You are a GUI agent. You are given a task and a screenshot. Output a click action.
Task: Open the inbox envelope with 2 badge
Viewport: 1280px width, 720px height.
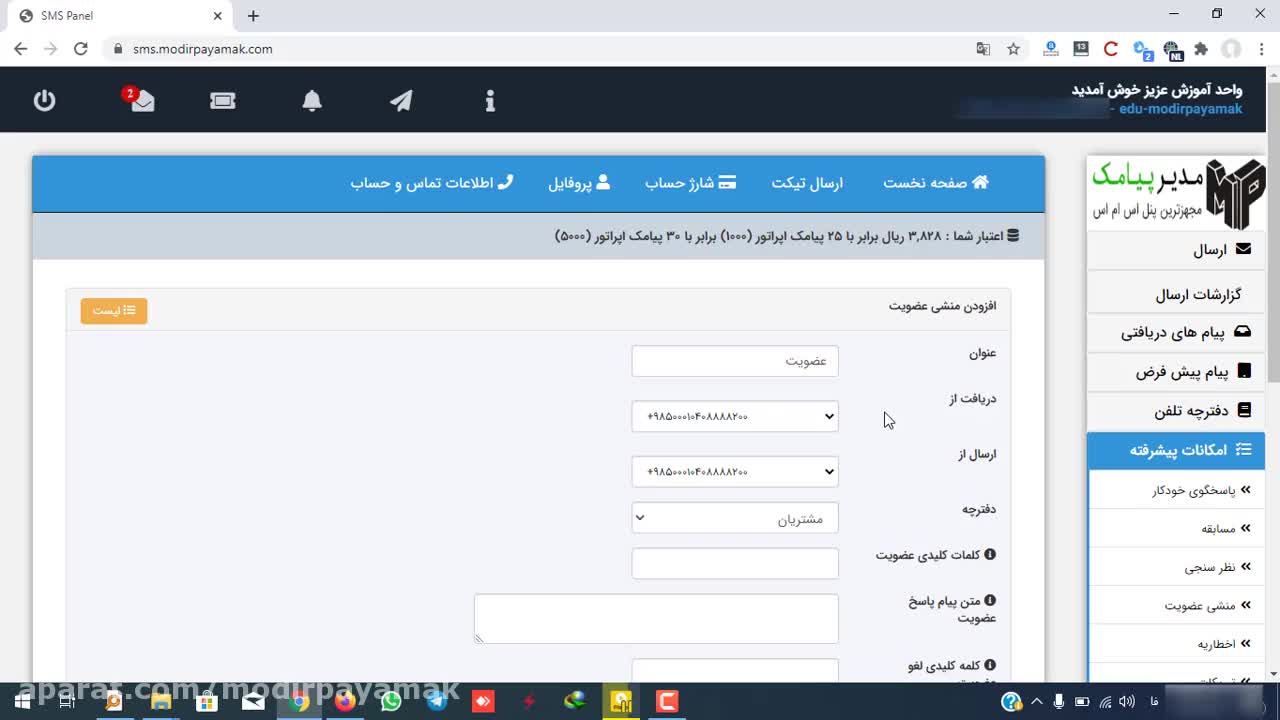coord(141,99)
